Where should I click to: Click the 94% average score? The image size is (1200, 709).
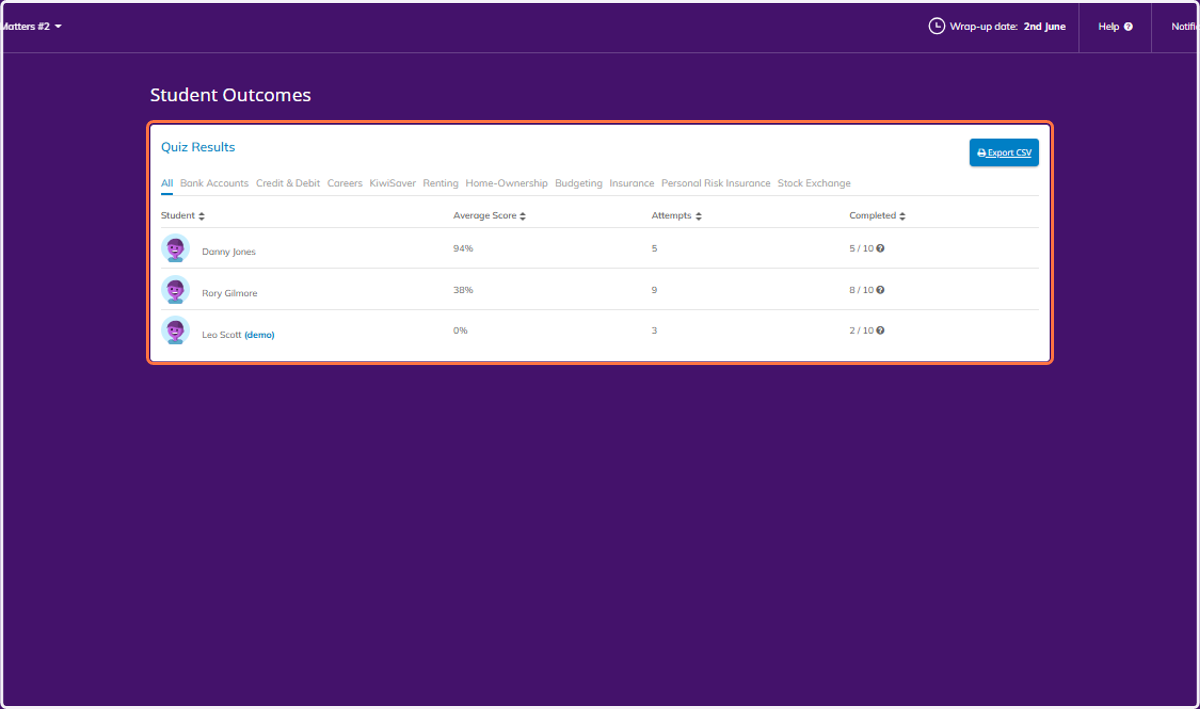click(463, 248)
